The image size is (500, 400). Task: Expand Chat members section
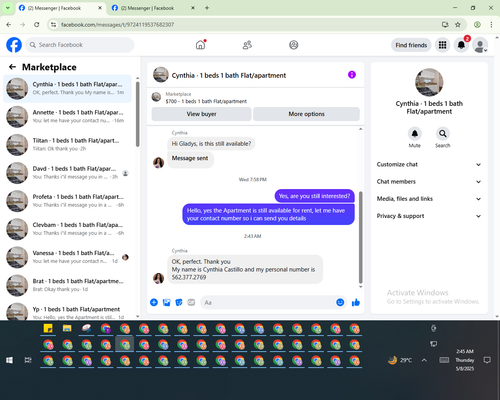[429, 182]
